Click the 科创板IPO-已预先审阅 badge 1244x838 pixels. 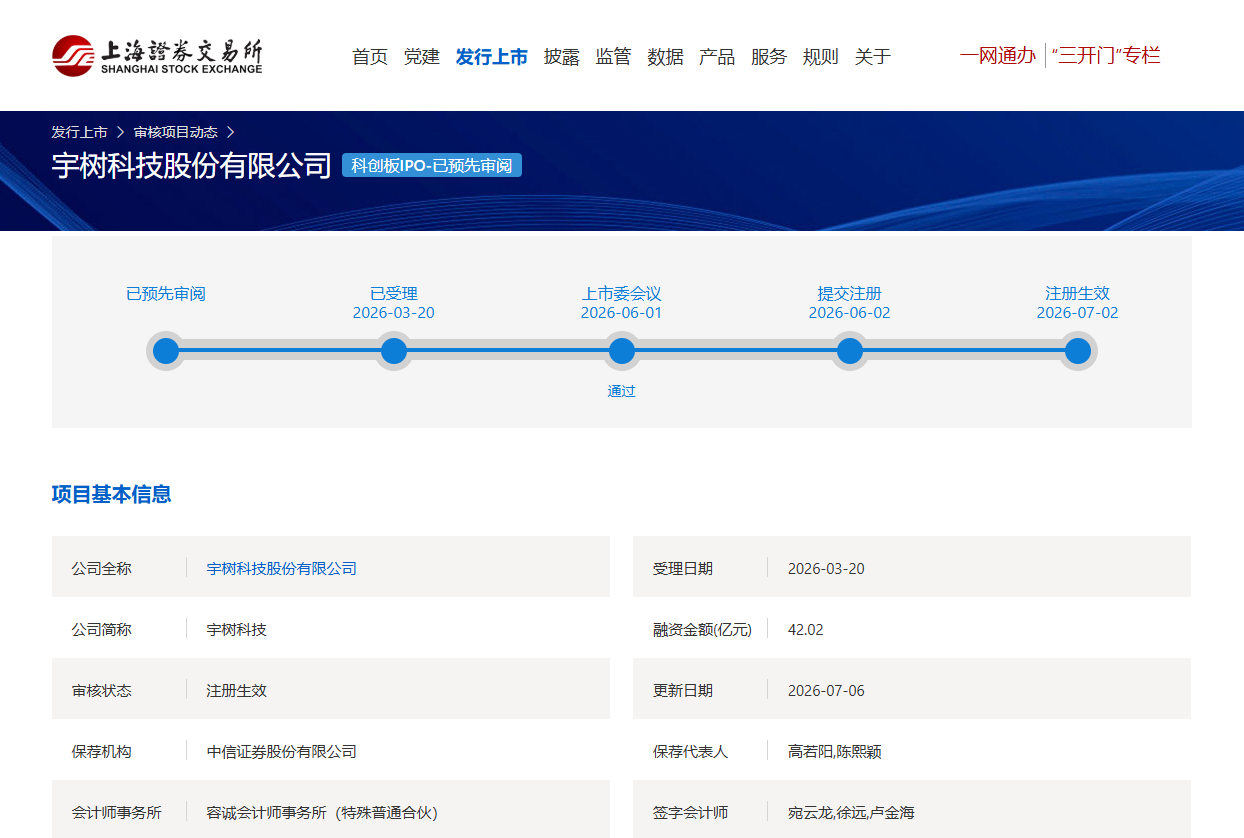point(432,166)
